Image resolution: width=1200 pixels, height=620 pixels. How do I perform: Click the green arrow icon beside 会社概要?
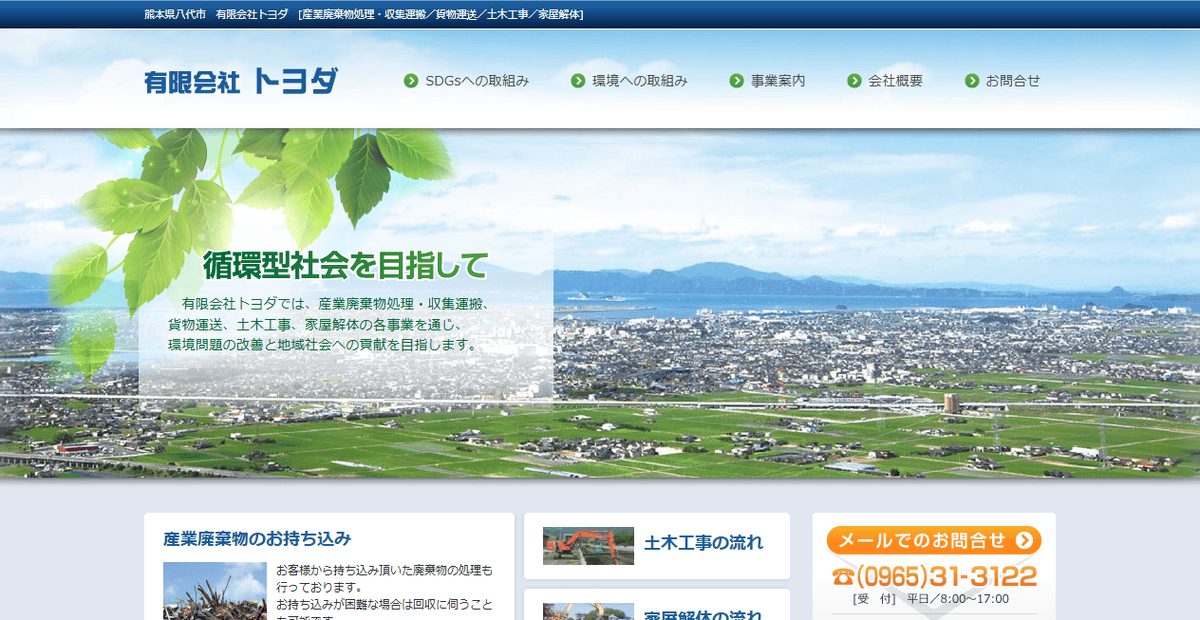point(854,79)
